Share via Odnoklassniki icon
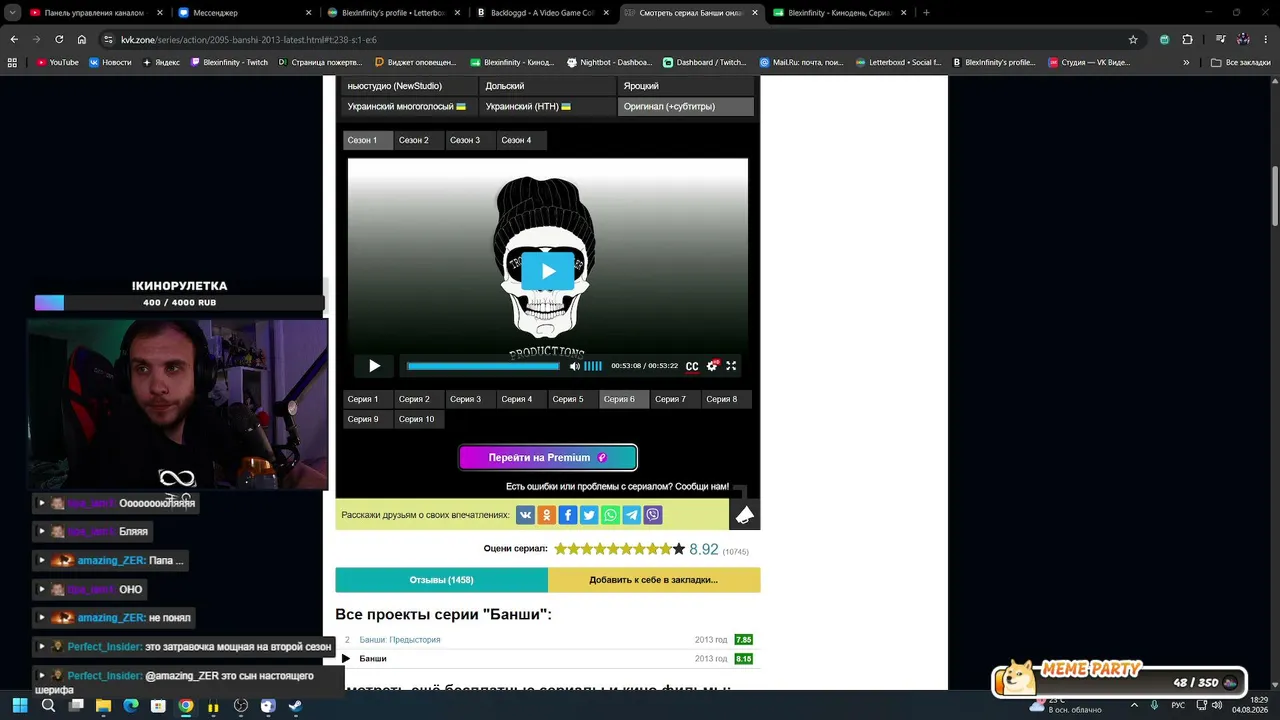Viewport: 1280px width, 720px height. pyautogui.click(x=546, y=515)
